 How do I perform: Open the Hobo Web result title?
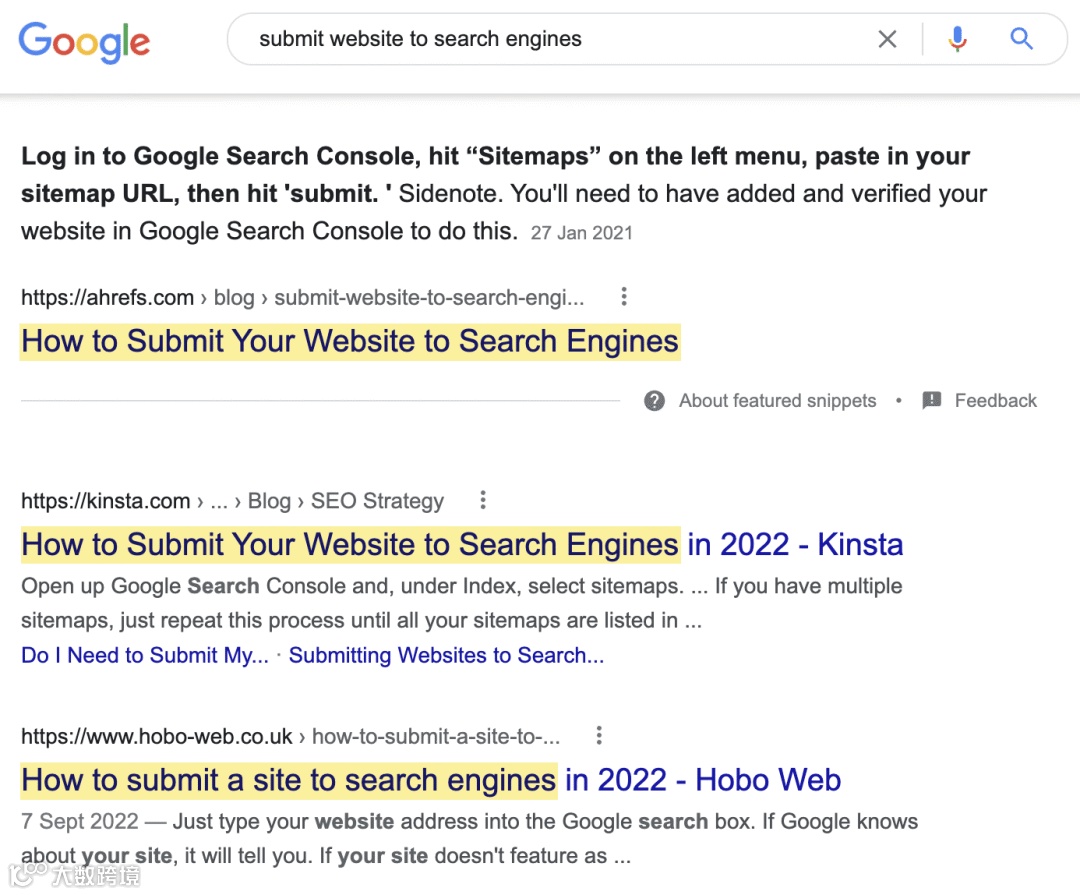(431, 780)
